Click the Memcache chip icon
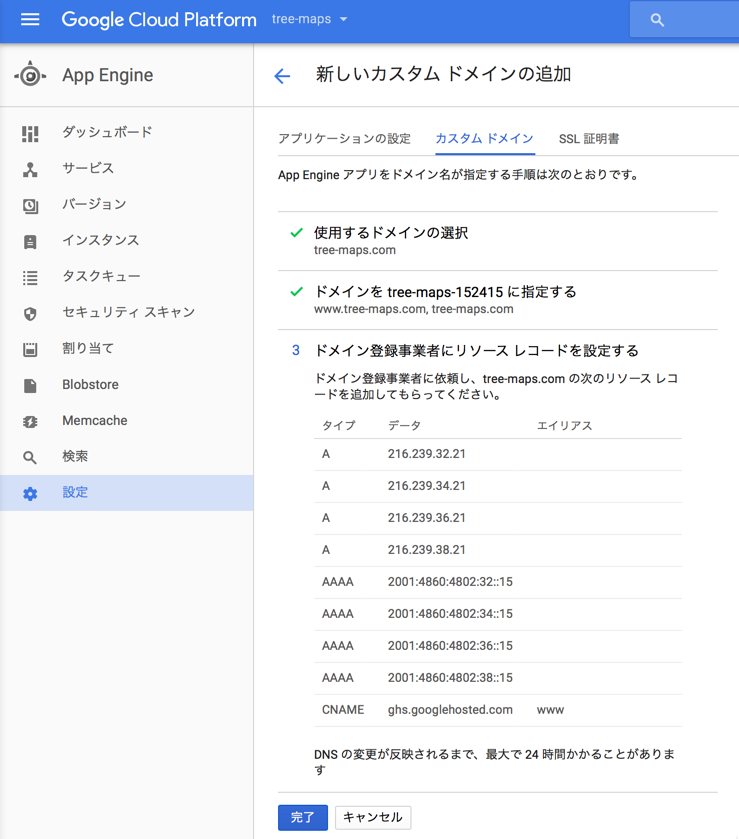This screenshot has width=739, height=839. point(30,422)
